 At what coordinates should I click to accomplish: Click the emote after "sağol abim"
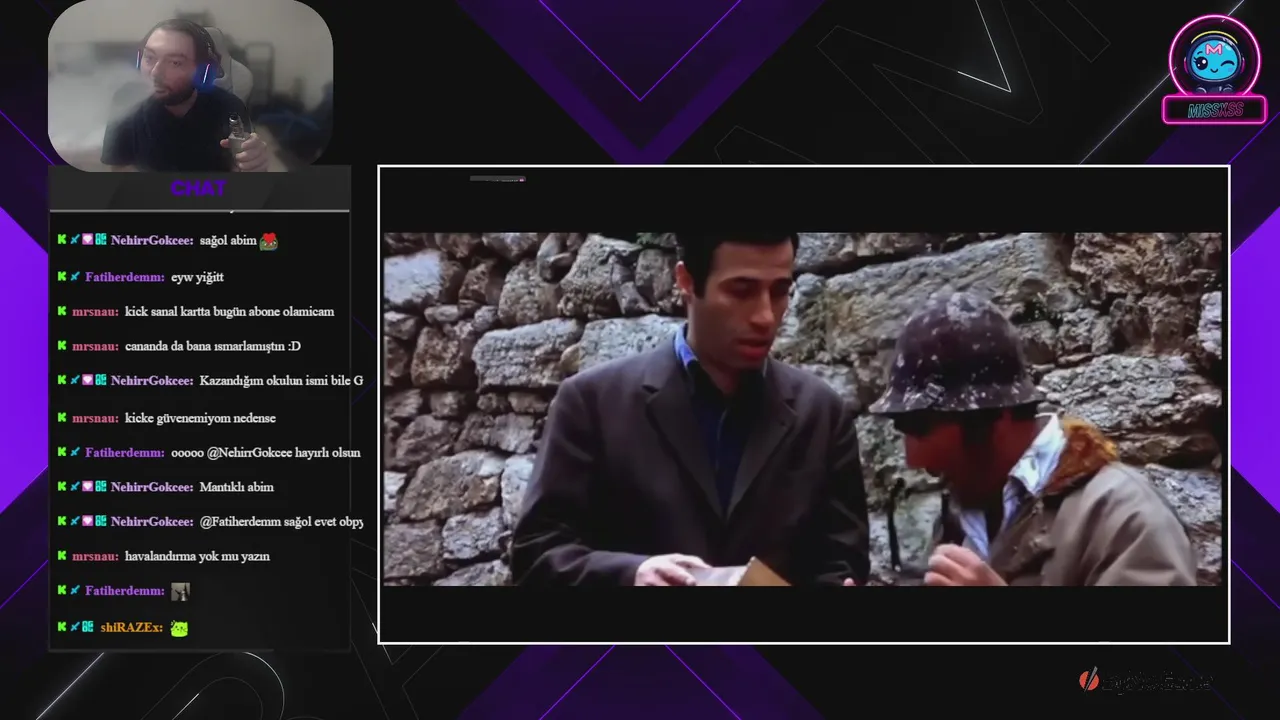(268, 241)
